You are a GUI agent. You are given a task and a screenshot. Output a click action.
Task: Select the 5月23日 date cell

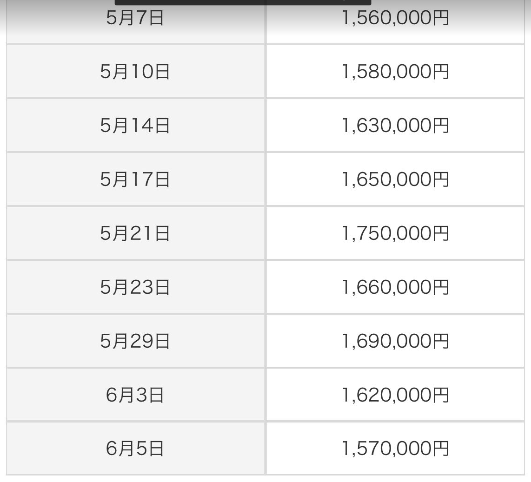click(x=135, y=287)
